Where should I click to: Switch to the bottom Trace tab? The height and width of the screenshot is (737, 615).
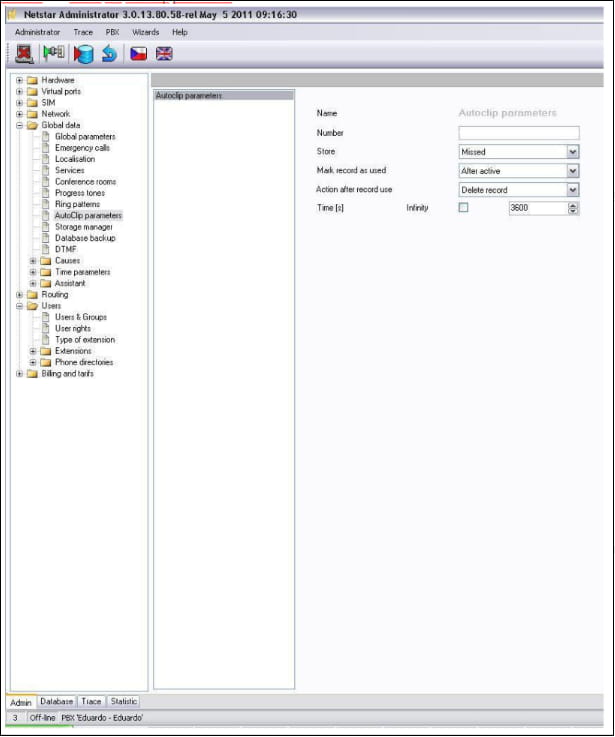tap(91, 701)
